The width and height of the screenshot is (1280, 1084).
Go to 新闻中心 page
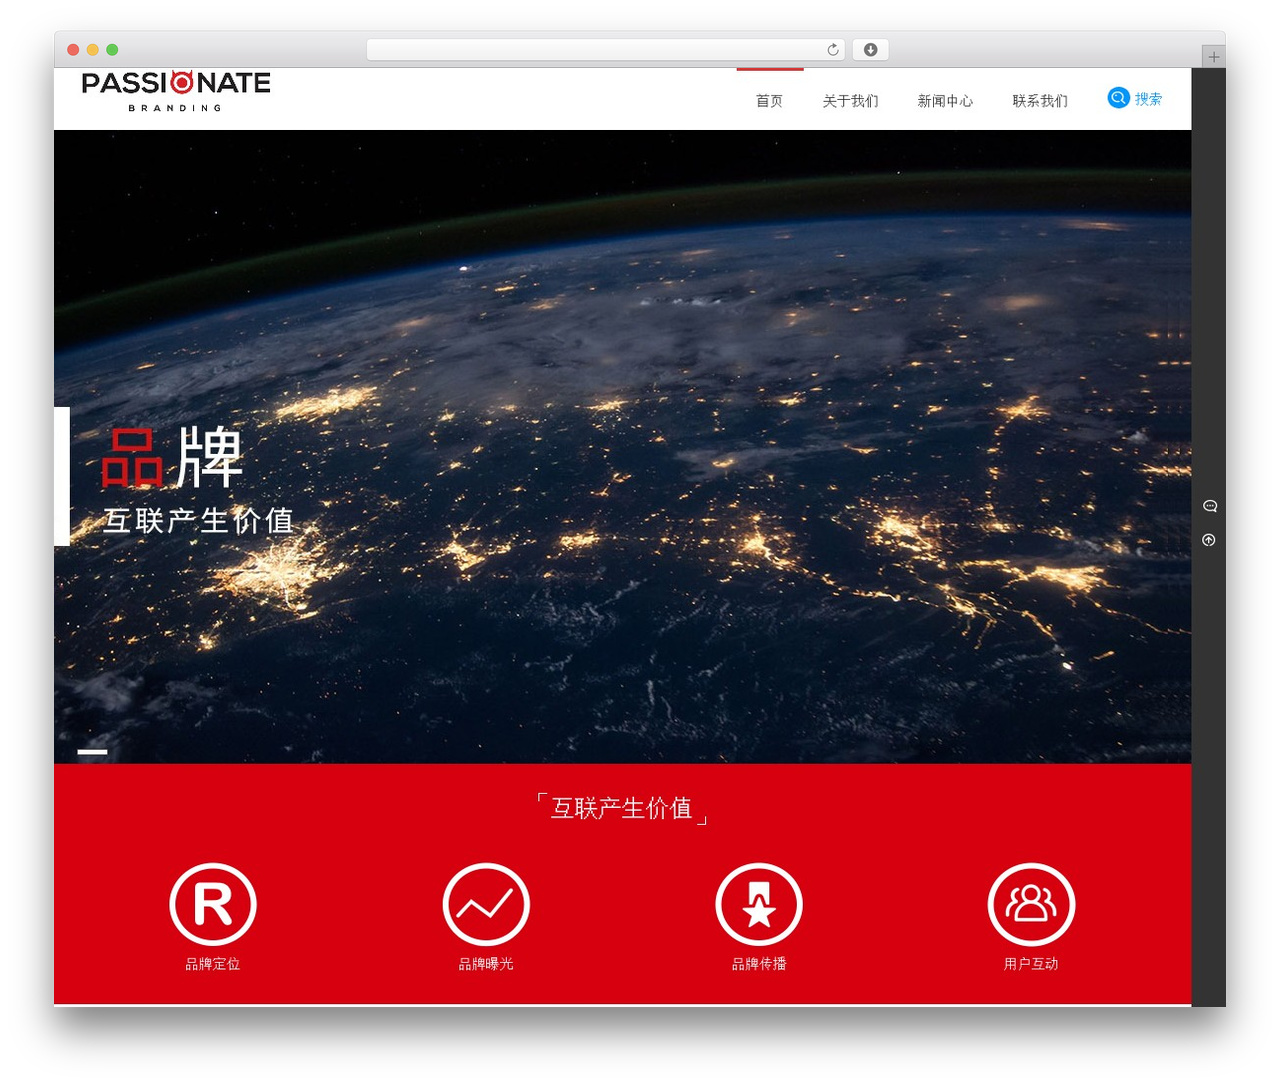pyautogui.click(x=945, y=101)
